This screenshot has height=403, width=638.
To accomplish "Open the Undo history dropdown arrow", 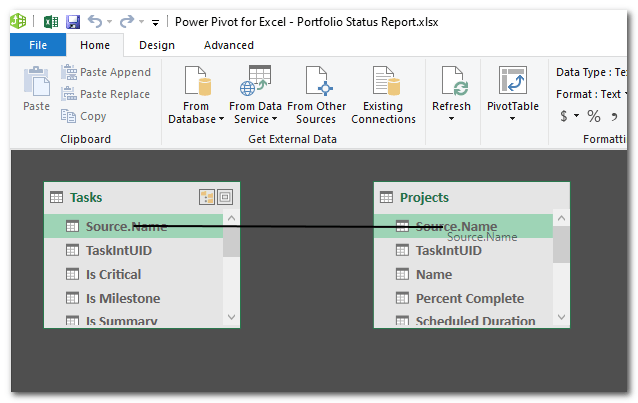I will pos(109,22).
